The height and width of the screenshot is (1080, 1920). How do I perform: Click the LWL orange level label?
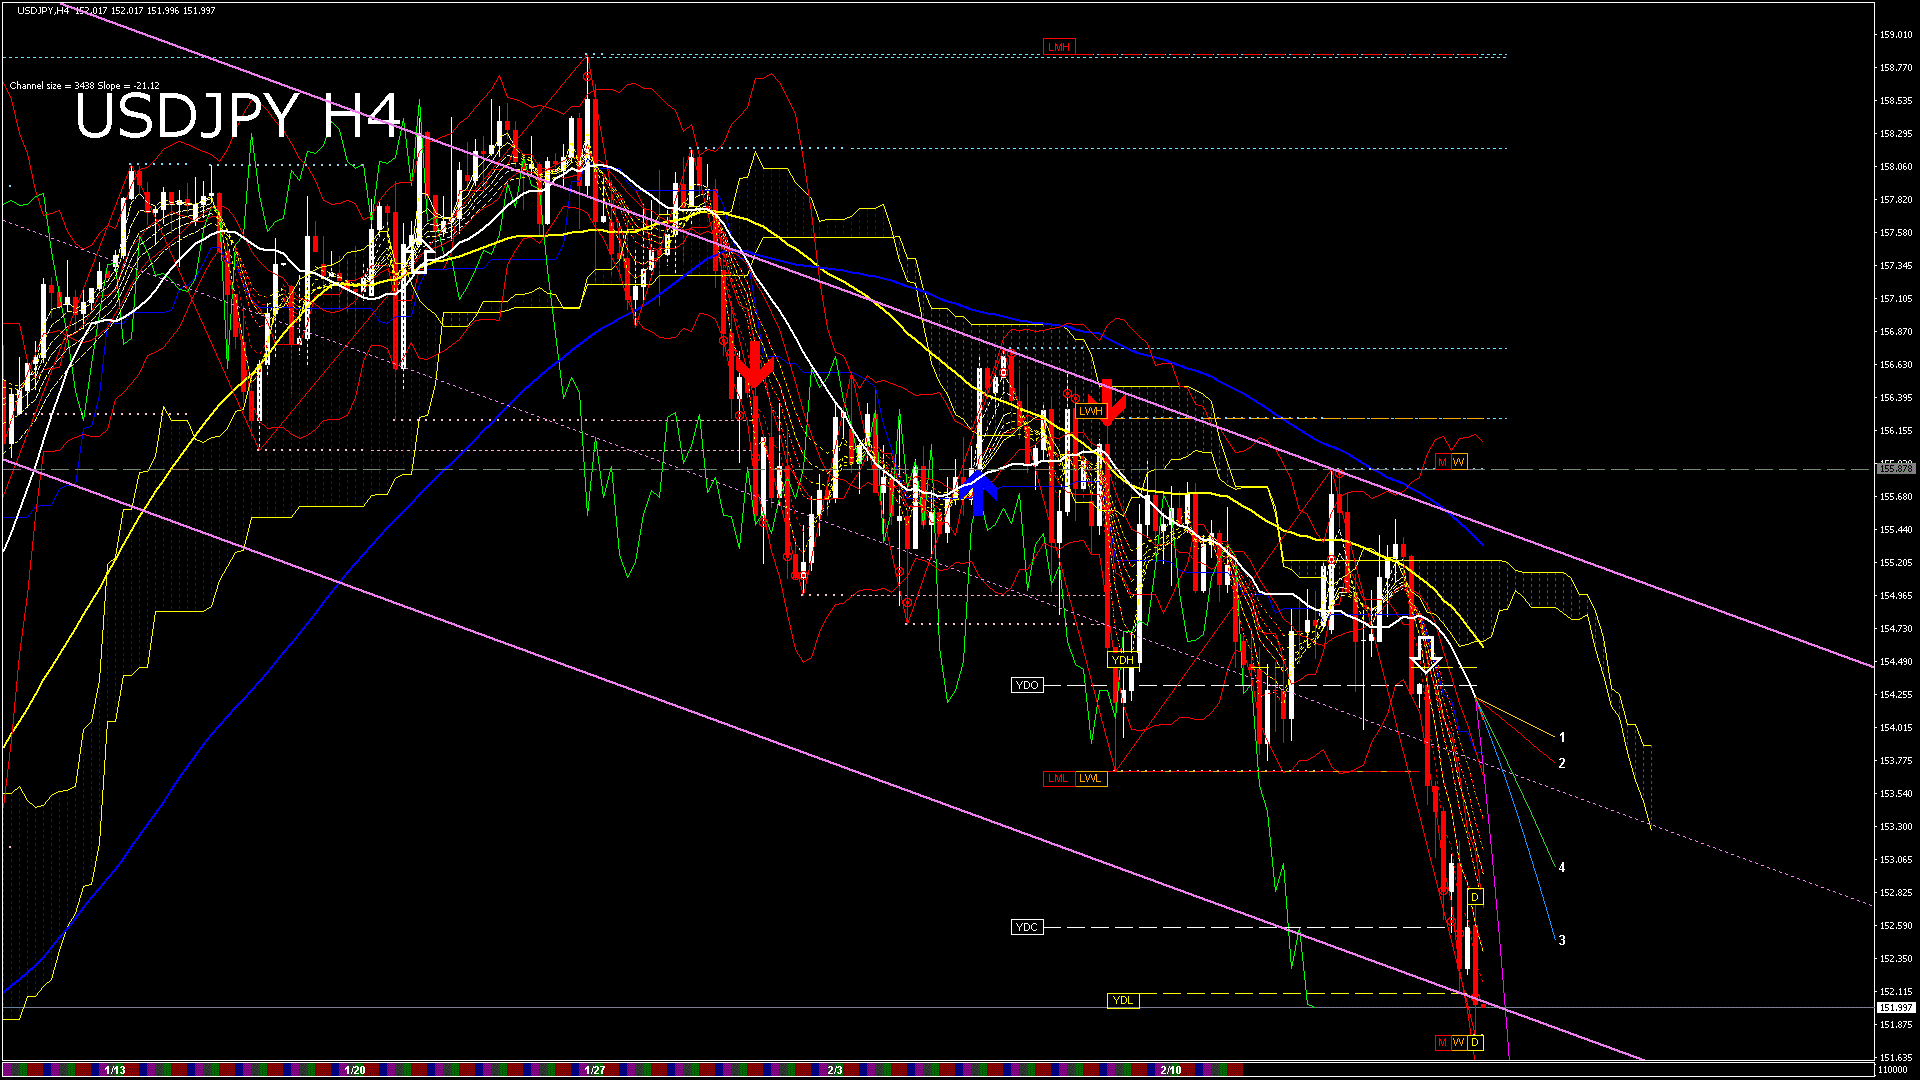pos(1091,778)
